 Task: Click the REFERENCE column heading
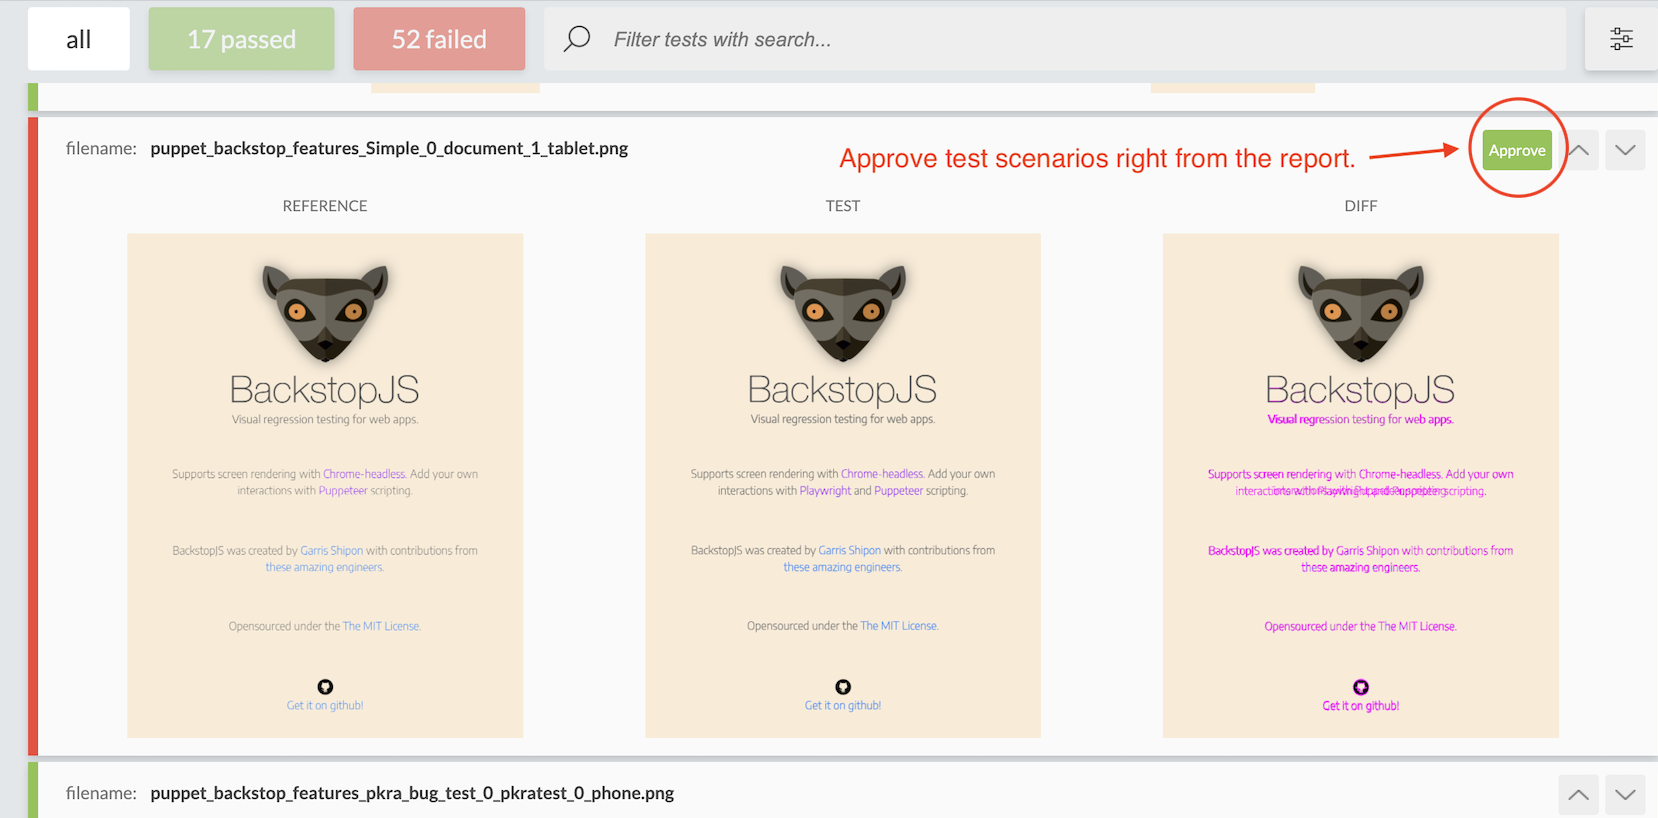point(325,206)
